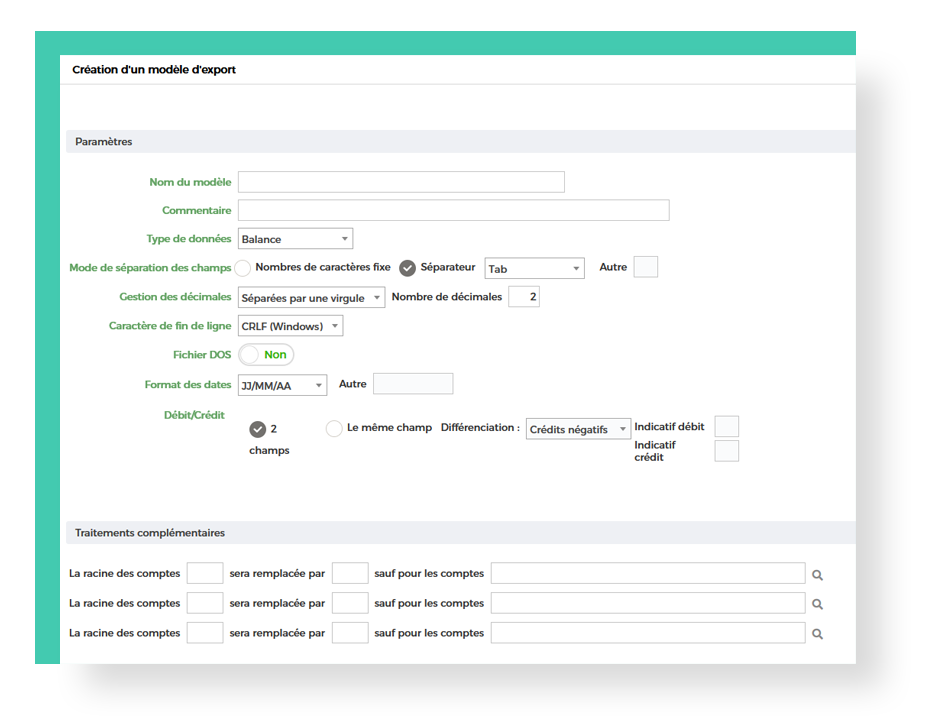Click the search icon for first account row
This screenshot has width=925, height=728.
tap(817, 575)
